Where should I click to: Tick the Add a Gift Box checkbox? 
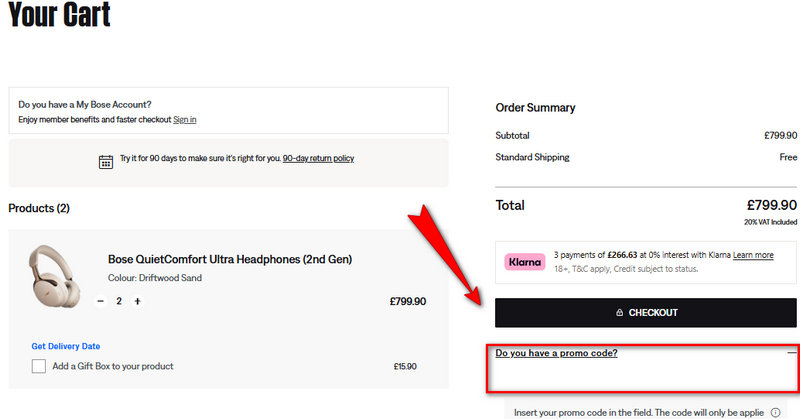pyautogui.click(x=39, y=366)
